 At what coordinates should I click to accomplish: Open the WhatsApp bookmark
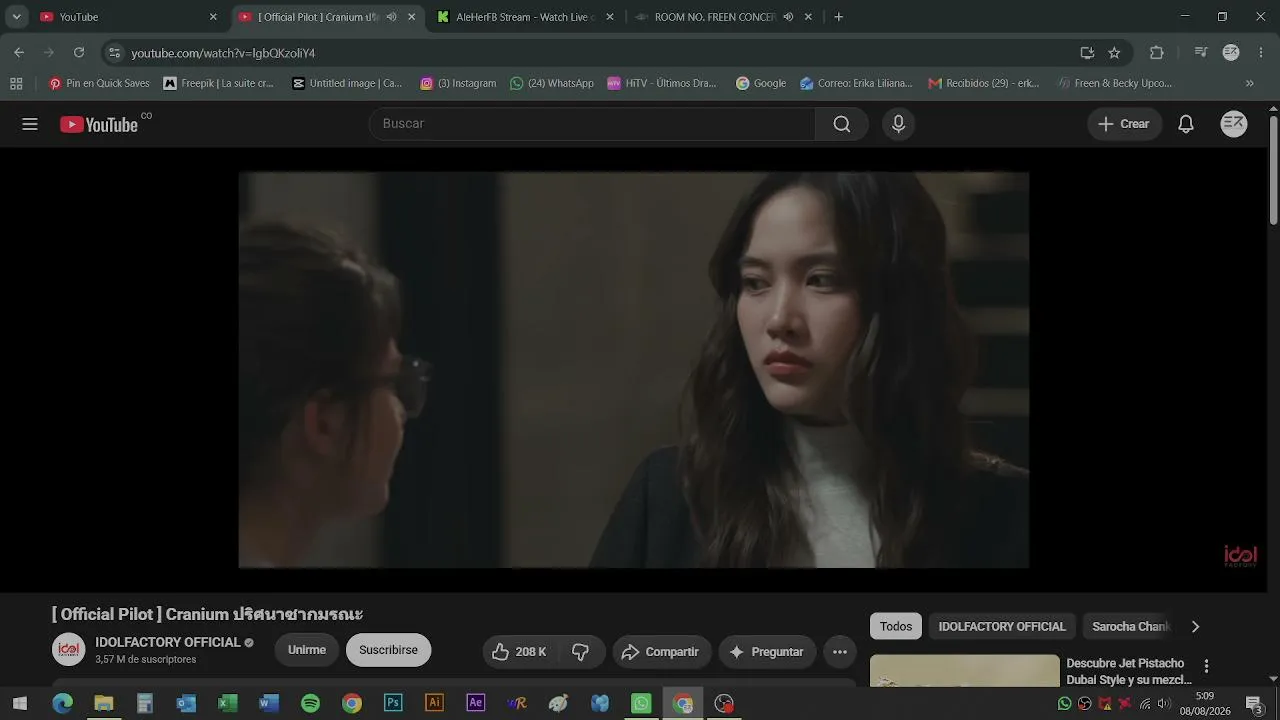click(551, 84)
